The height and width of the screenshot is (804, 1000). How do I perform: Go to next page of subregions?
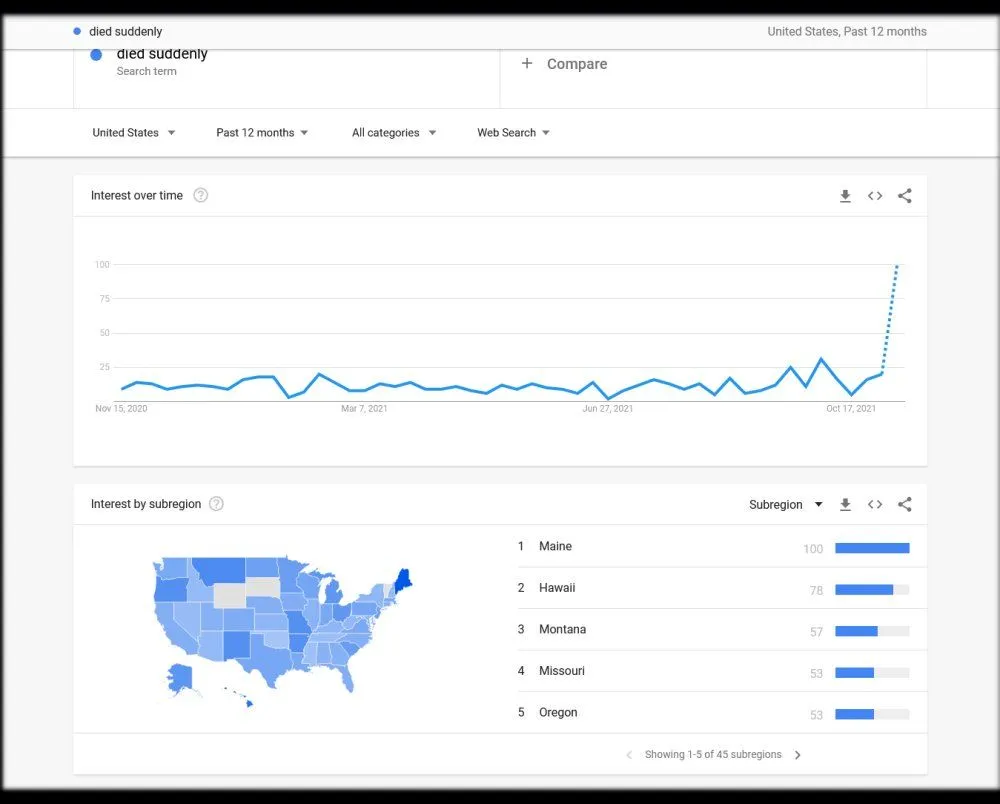click(797, 755)
